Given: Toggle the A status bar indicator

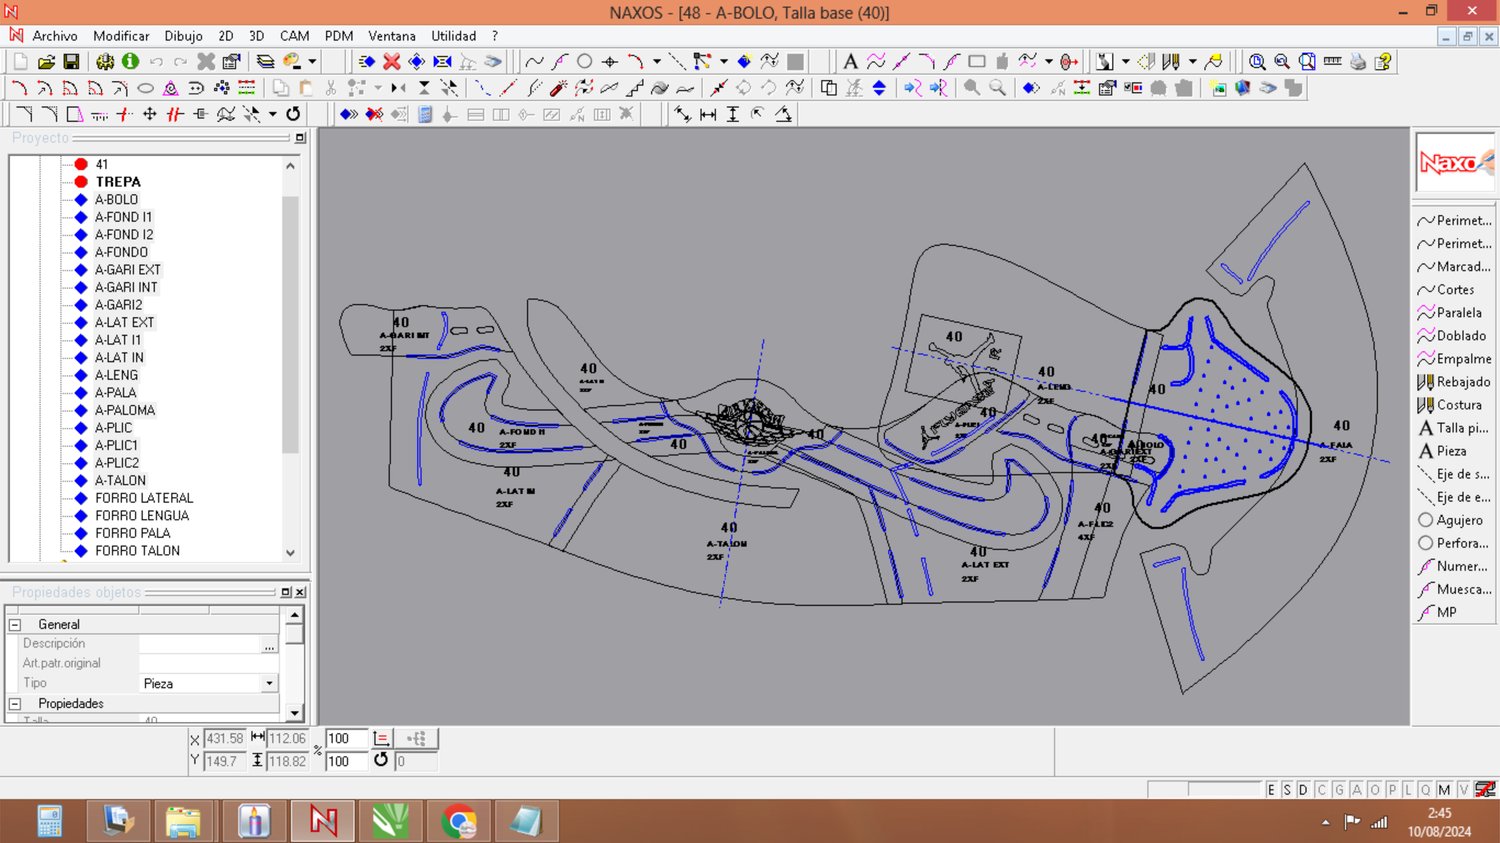Looking at the screenshot, I should coord(1357,790).
